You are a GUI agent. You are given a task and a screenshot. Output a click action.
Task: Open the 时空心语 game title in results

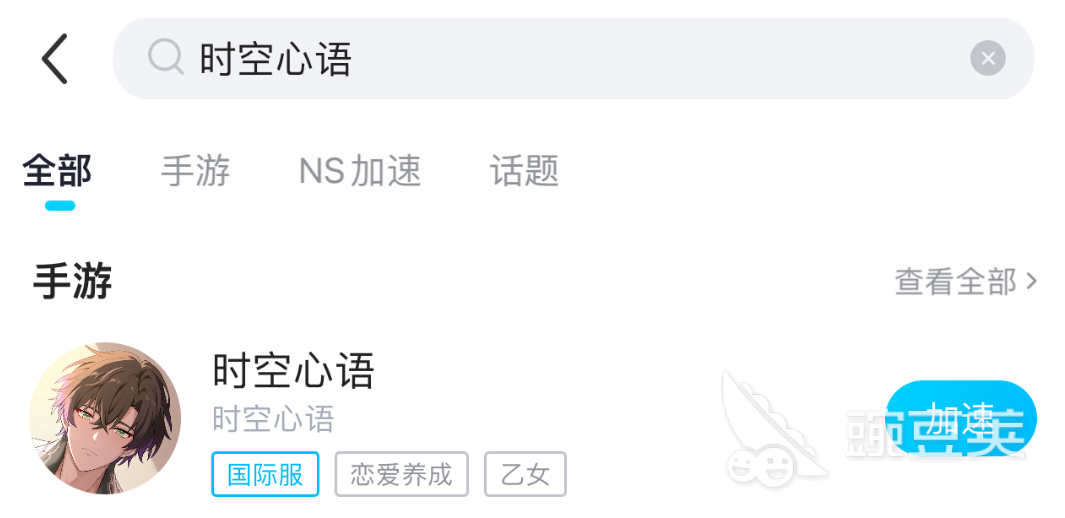293,371
